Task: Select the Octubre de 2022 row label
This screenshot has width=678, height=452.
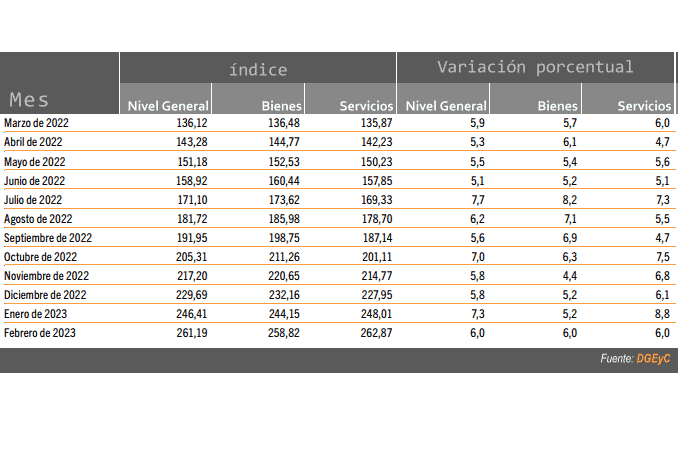Action: coord(40,257)
